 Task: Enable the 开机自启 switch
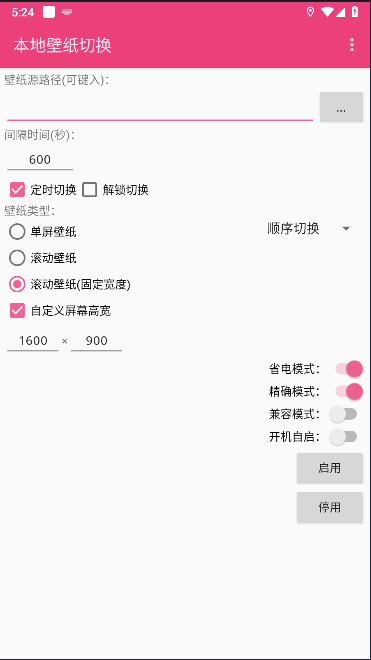pos(344,437)
